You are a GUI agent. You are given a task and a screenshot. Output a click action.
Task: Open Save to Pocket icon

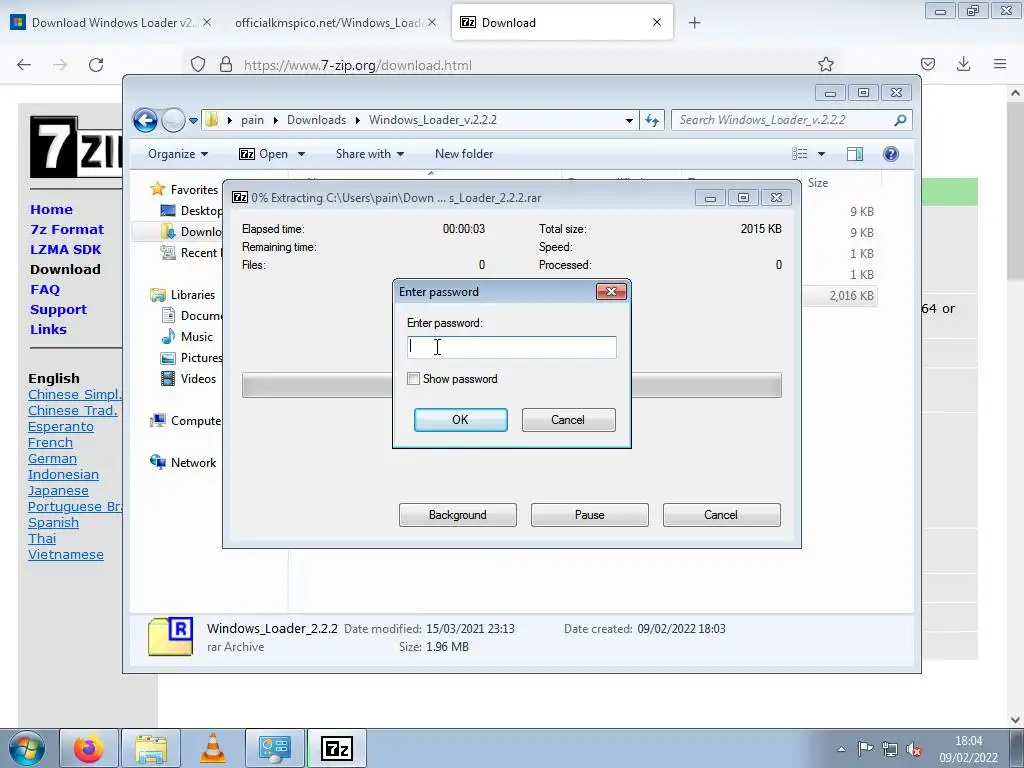(x=928, y=64)
